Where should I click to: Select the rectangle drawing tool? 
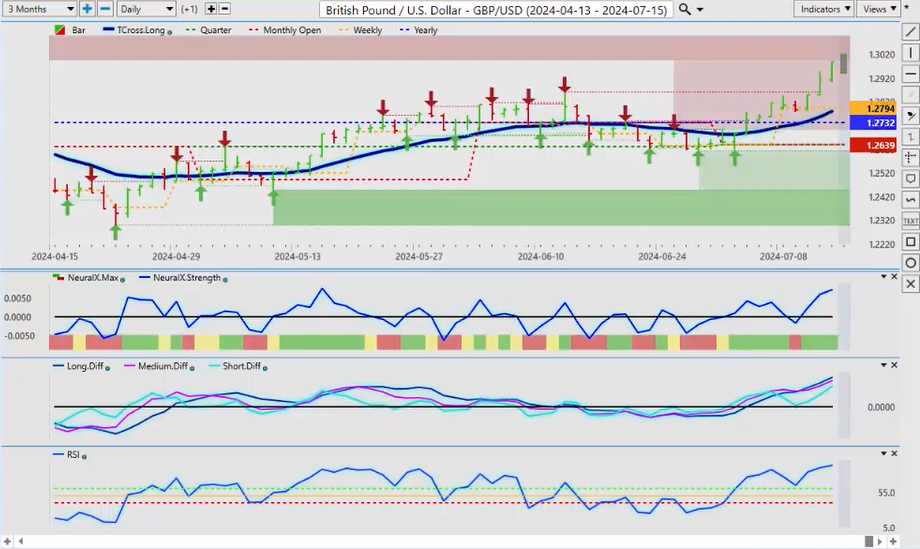911,242
